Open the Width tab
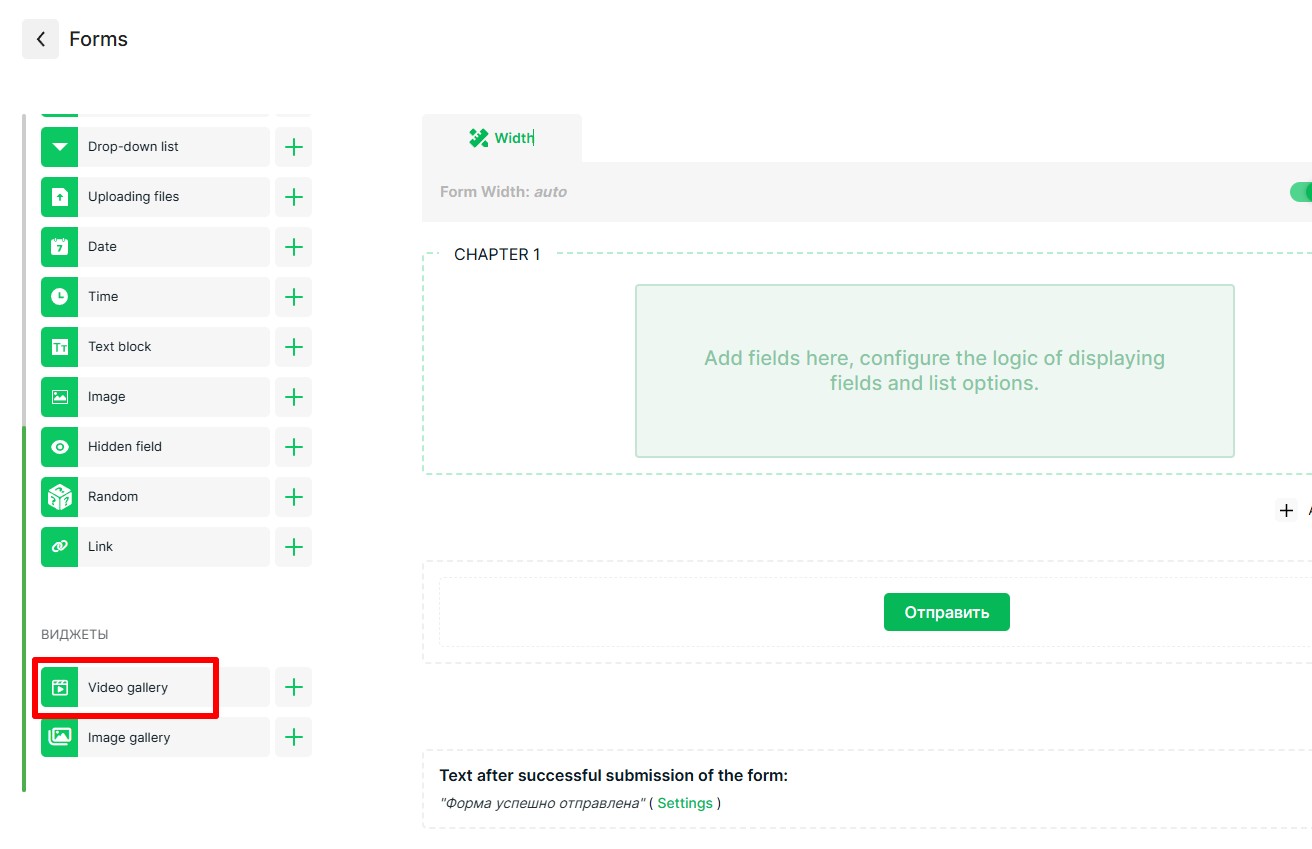 pyautogui.click(x=501, y=138)
